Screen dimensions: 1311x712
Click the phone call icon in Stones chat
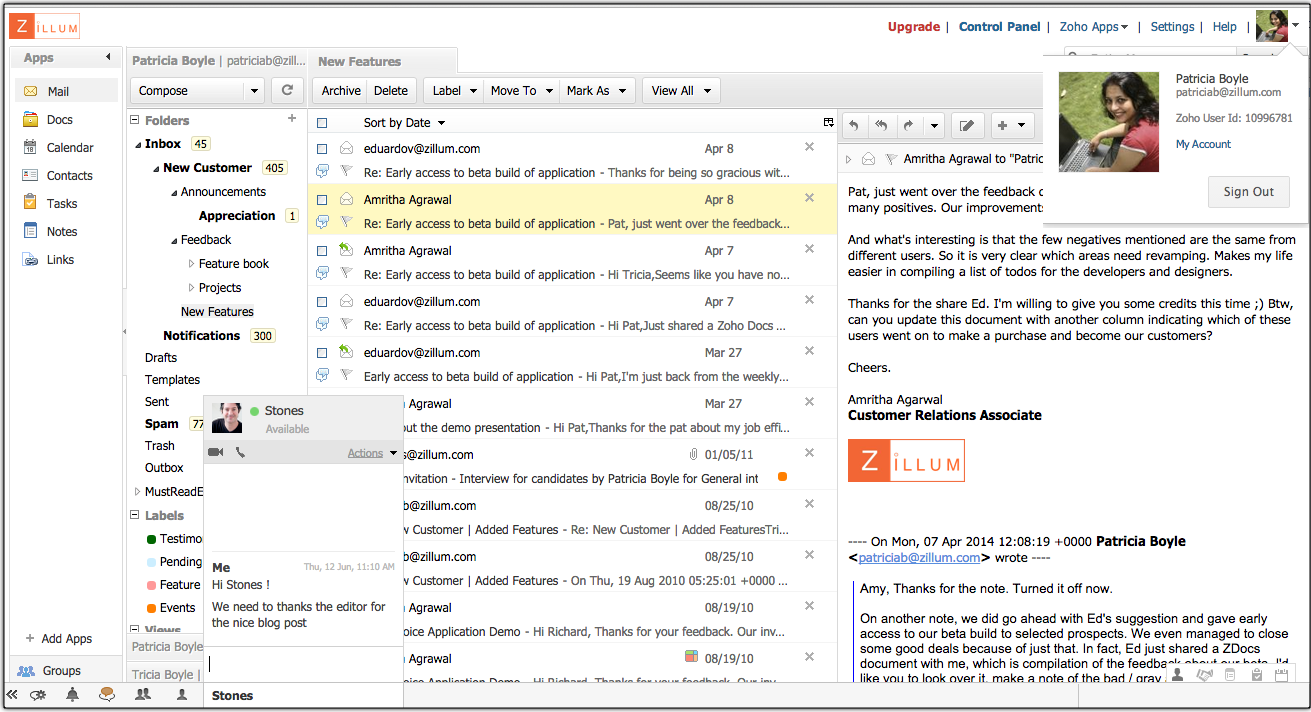[x=240, y=453]
